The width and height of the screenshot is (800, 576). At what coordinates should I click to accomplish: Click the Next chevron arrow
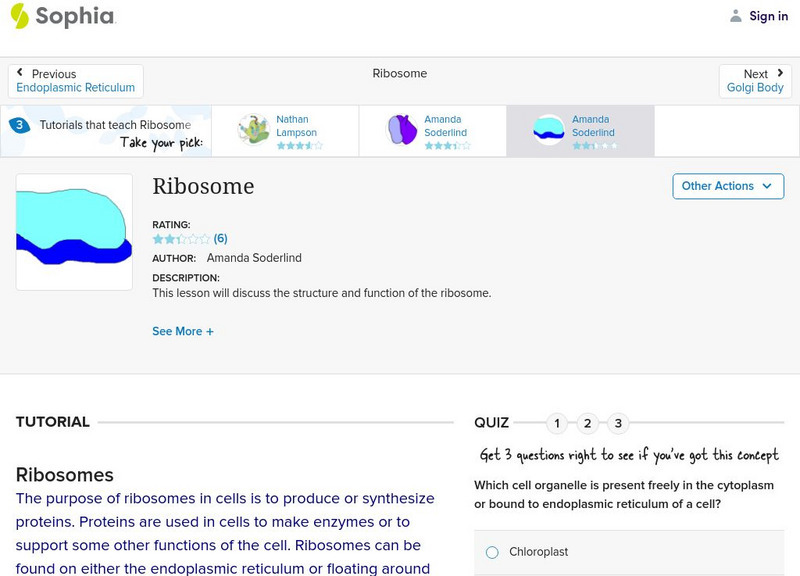pyautogui.click(x=778, y=73)
